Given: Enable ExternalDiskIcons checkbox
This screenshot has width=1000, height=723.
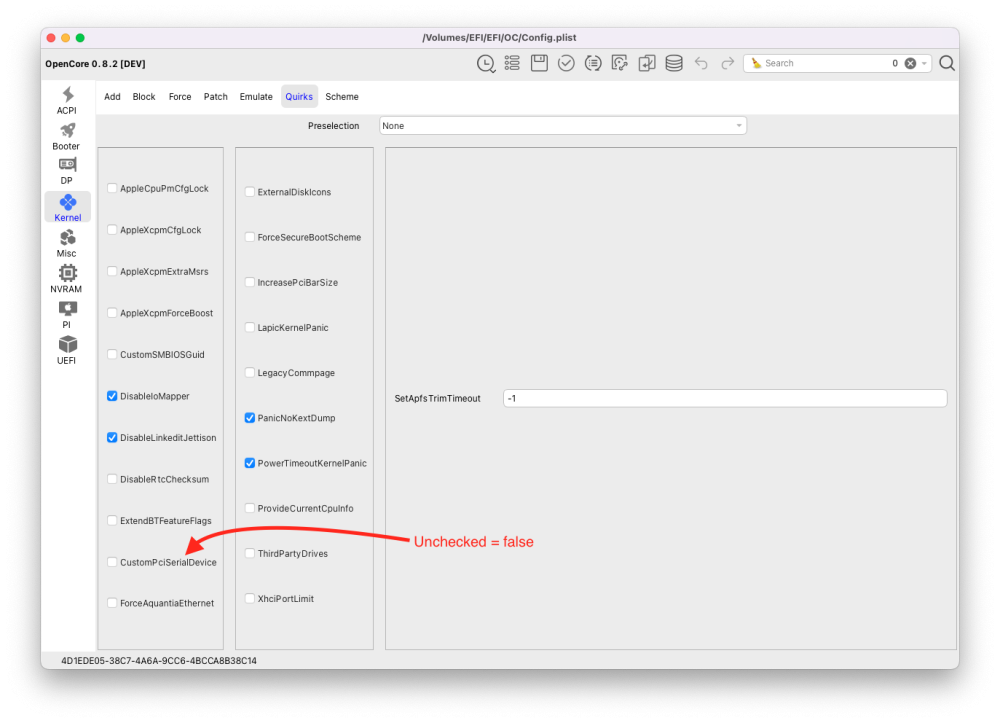Looking at the screenshot, I should click(x=250, y=191).
